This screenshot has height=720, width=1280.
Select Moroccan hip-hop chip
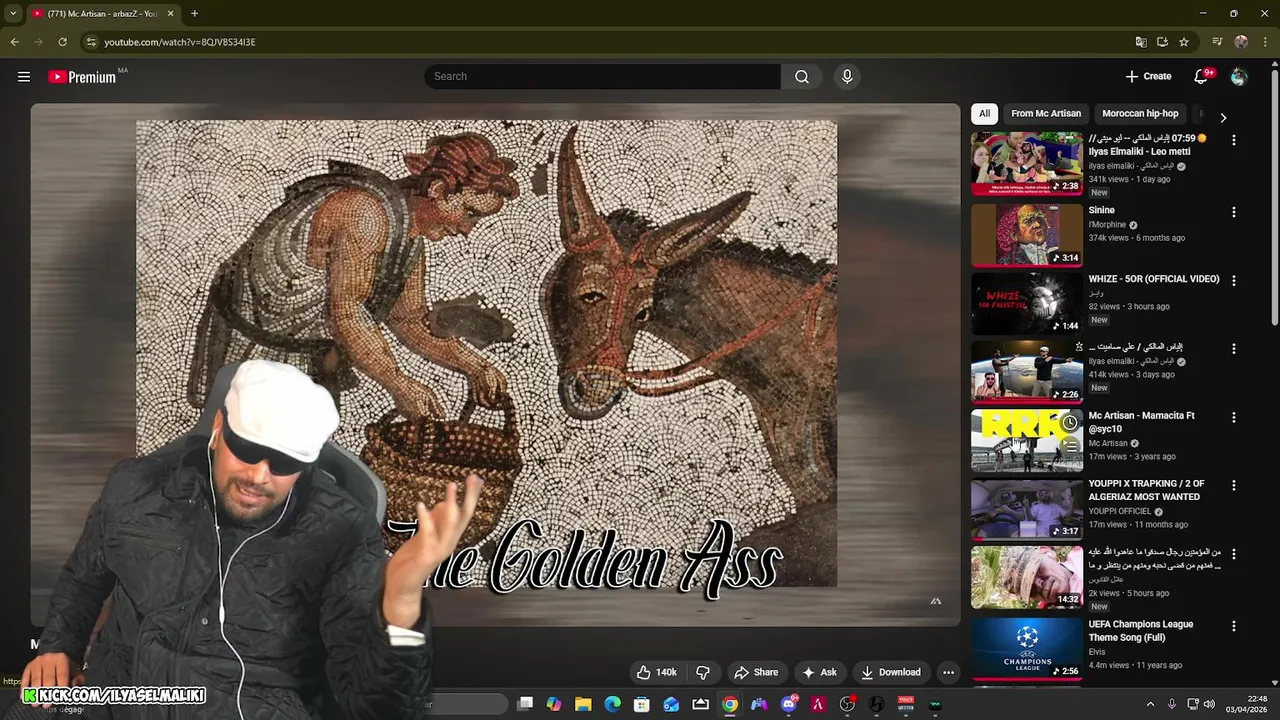click(1140, 114)
